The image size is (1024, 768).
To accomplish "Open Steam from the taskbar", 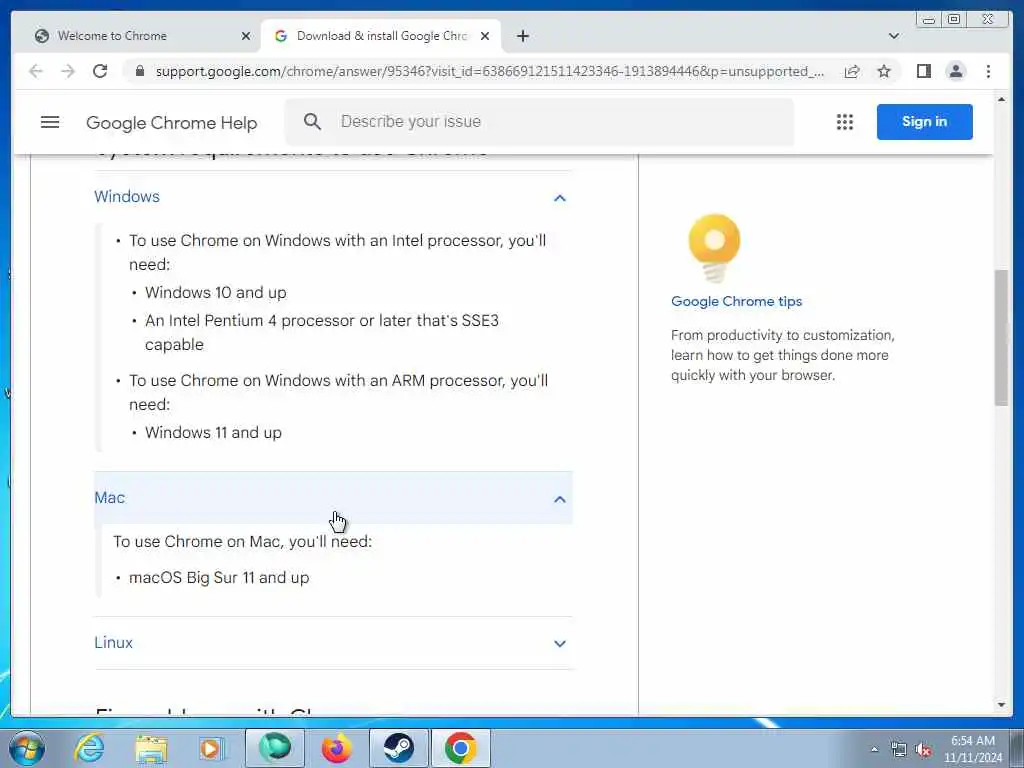I will click(x=398, y=748).
